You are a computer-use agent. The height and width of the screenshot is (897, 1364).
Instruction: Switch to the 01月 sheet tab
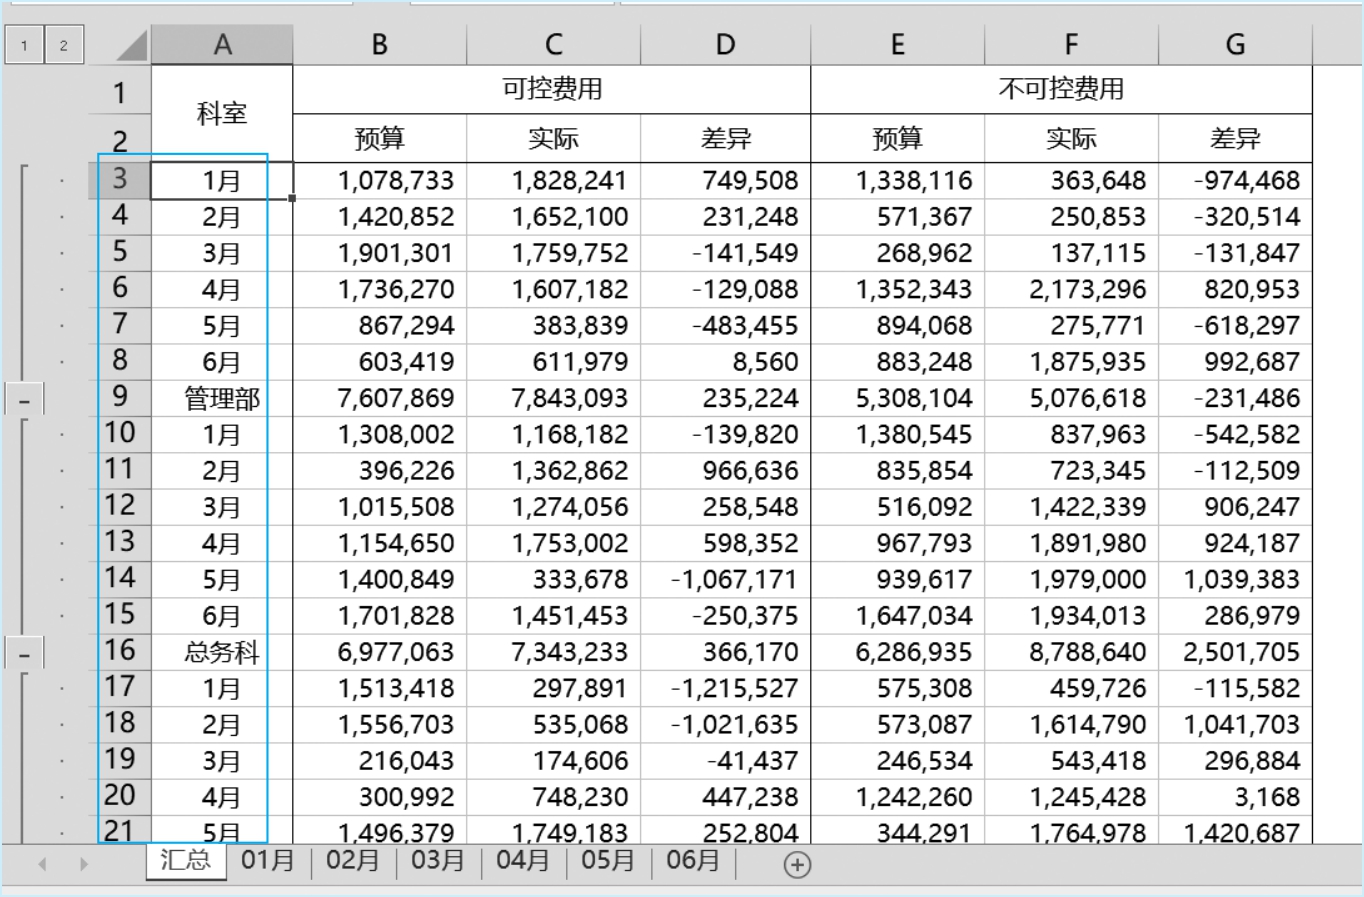[x=268, y=861]
